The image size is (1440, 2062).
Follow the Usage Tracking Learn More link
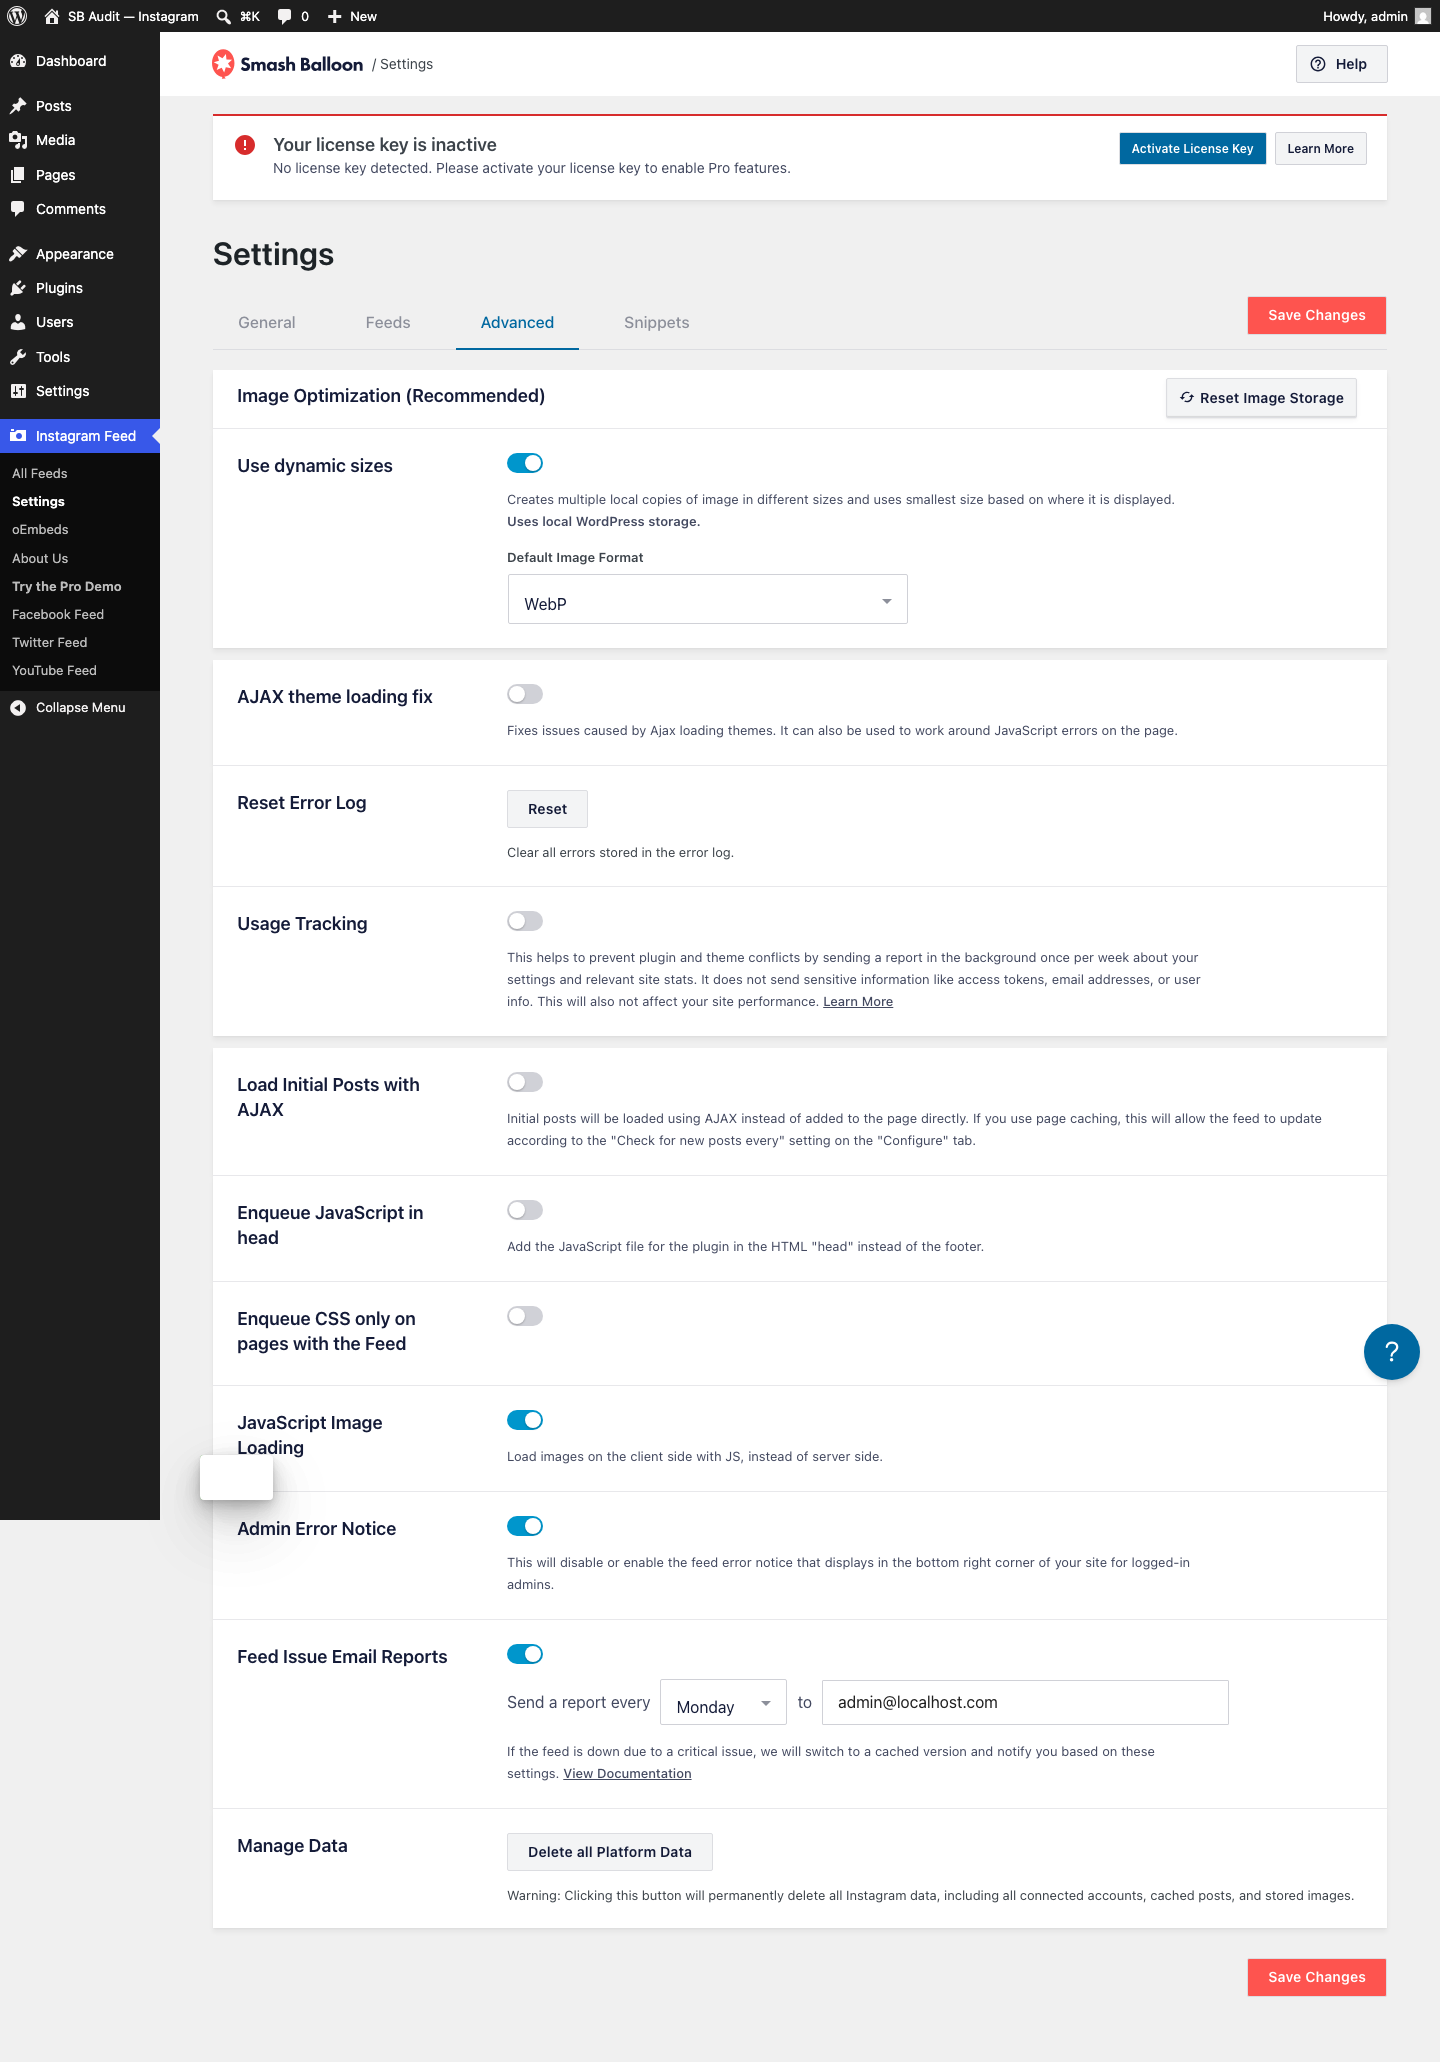tap(858, 1002)
